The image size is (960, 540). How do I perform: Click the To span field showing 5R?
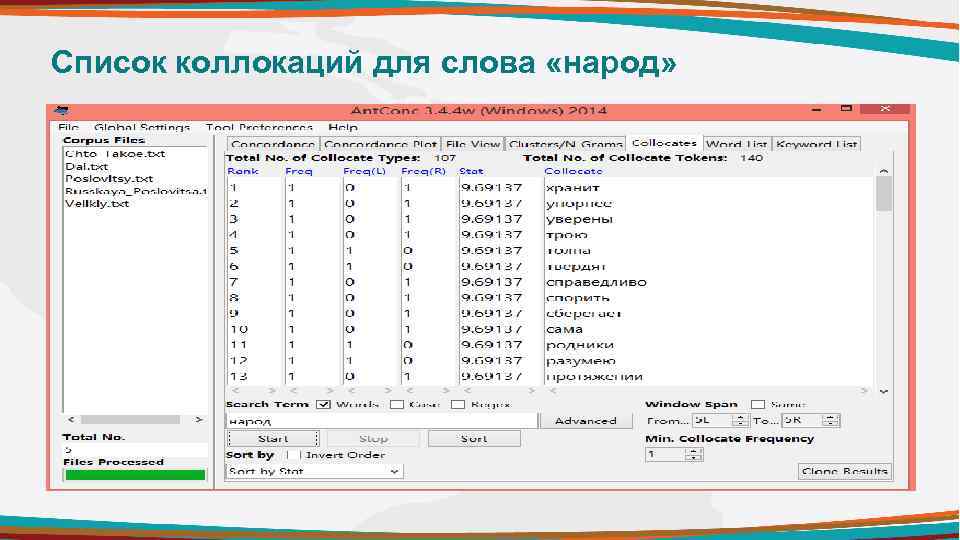(x=803, y=421)
